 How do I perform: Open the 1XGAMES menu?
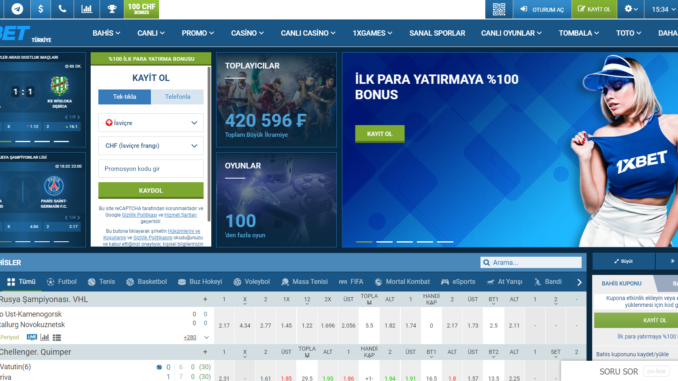pos(372,33)
